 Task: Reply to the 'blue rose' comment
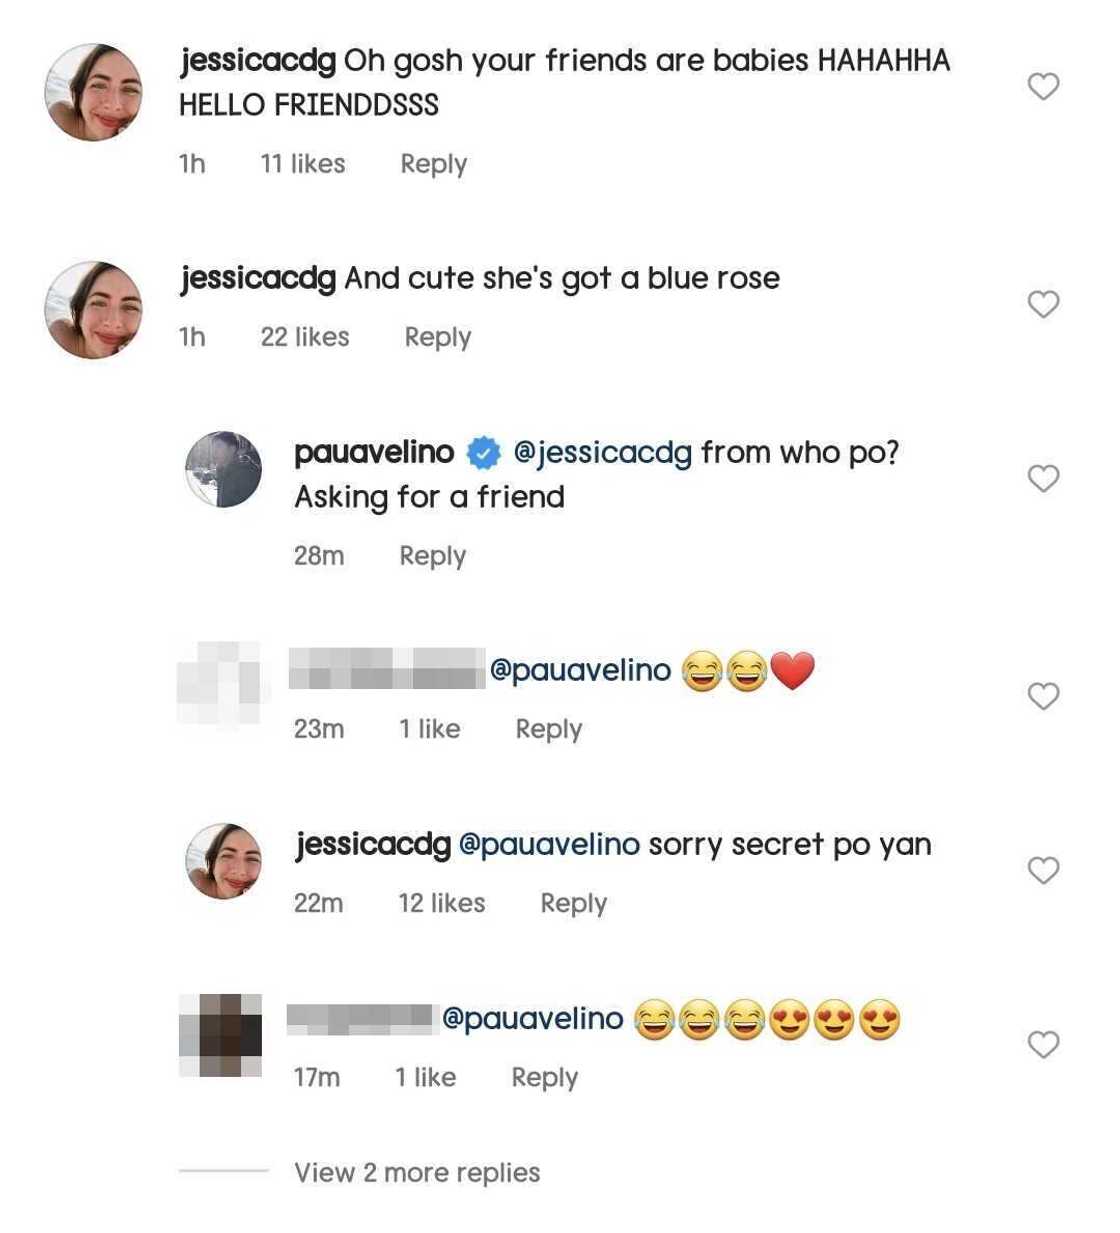(x=437, y=337)
